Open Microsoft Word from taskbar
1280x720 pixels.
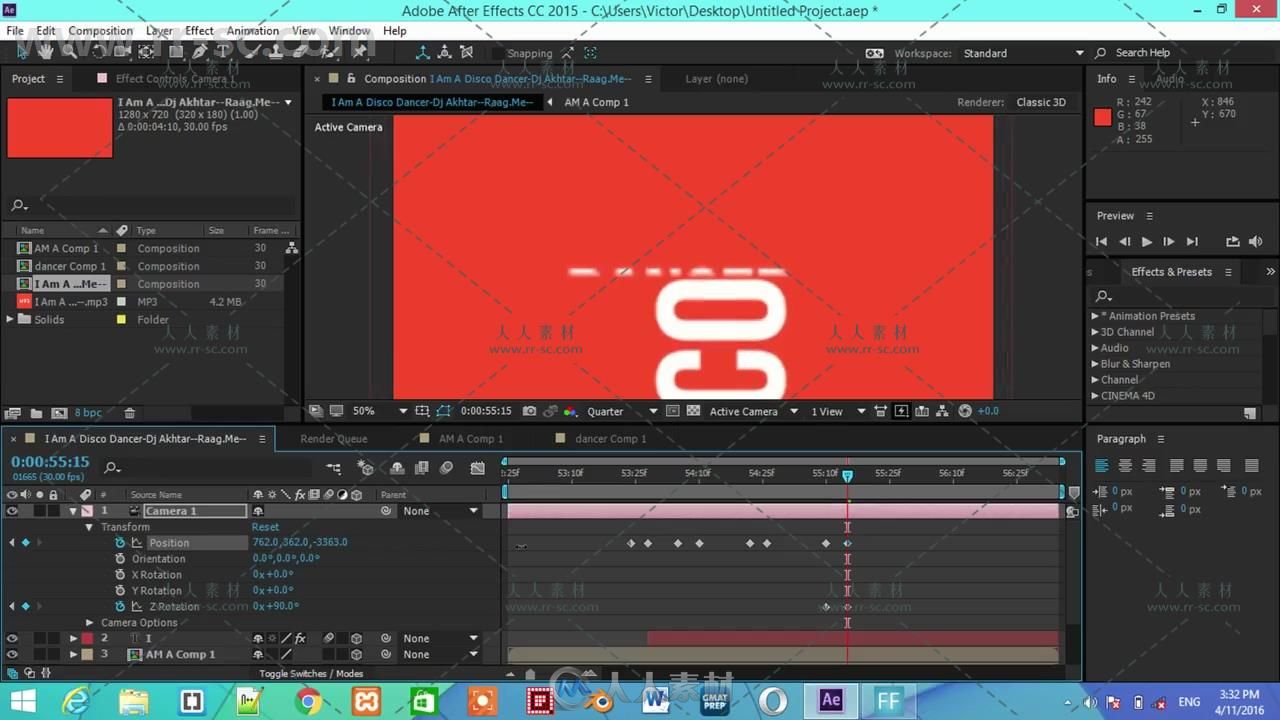coord(656,700)
